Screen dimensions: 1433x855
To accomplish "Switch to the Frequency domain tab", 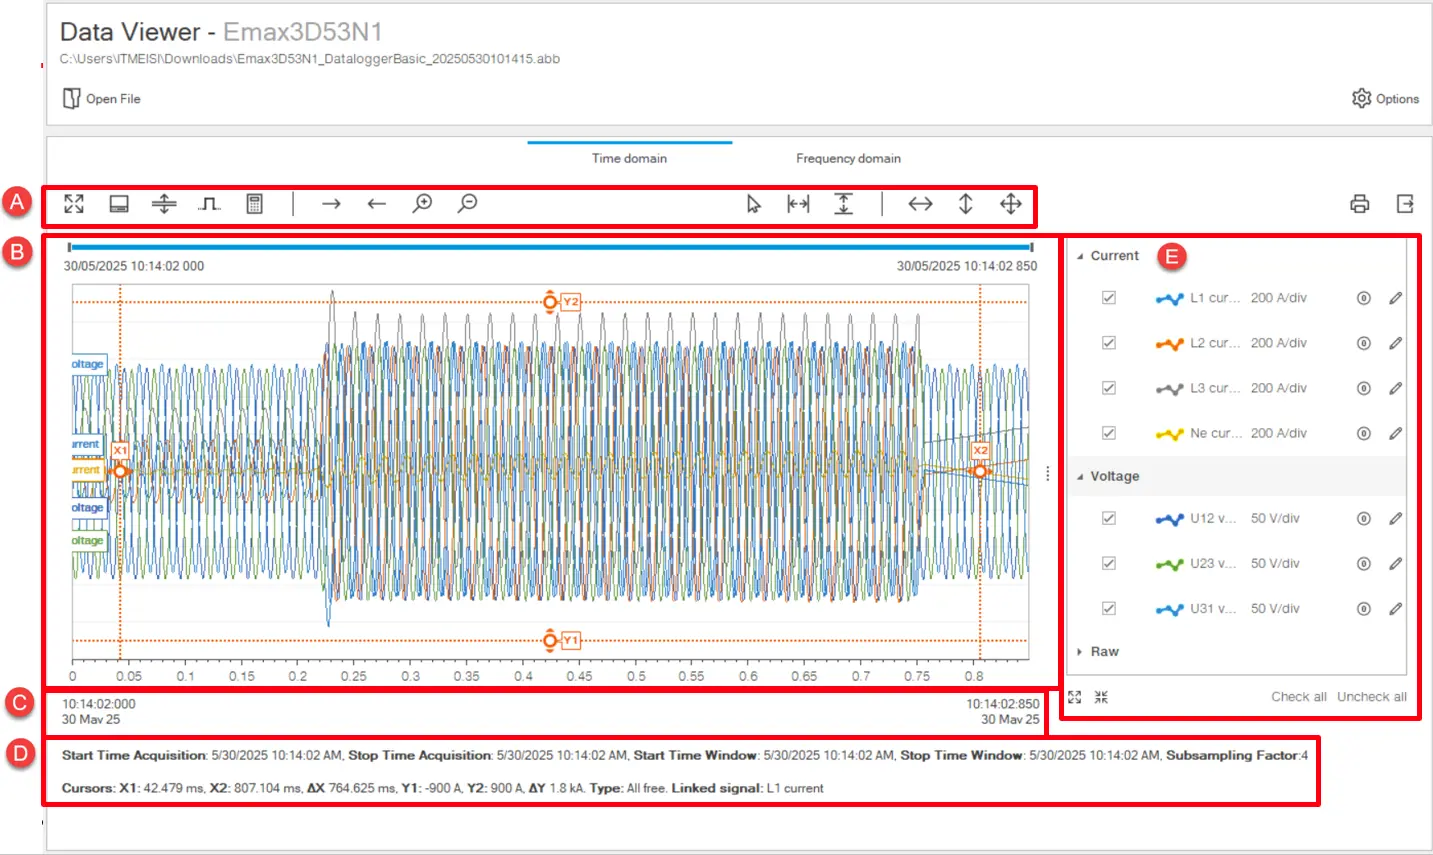I will pos(848,158).
